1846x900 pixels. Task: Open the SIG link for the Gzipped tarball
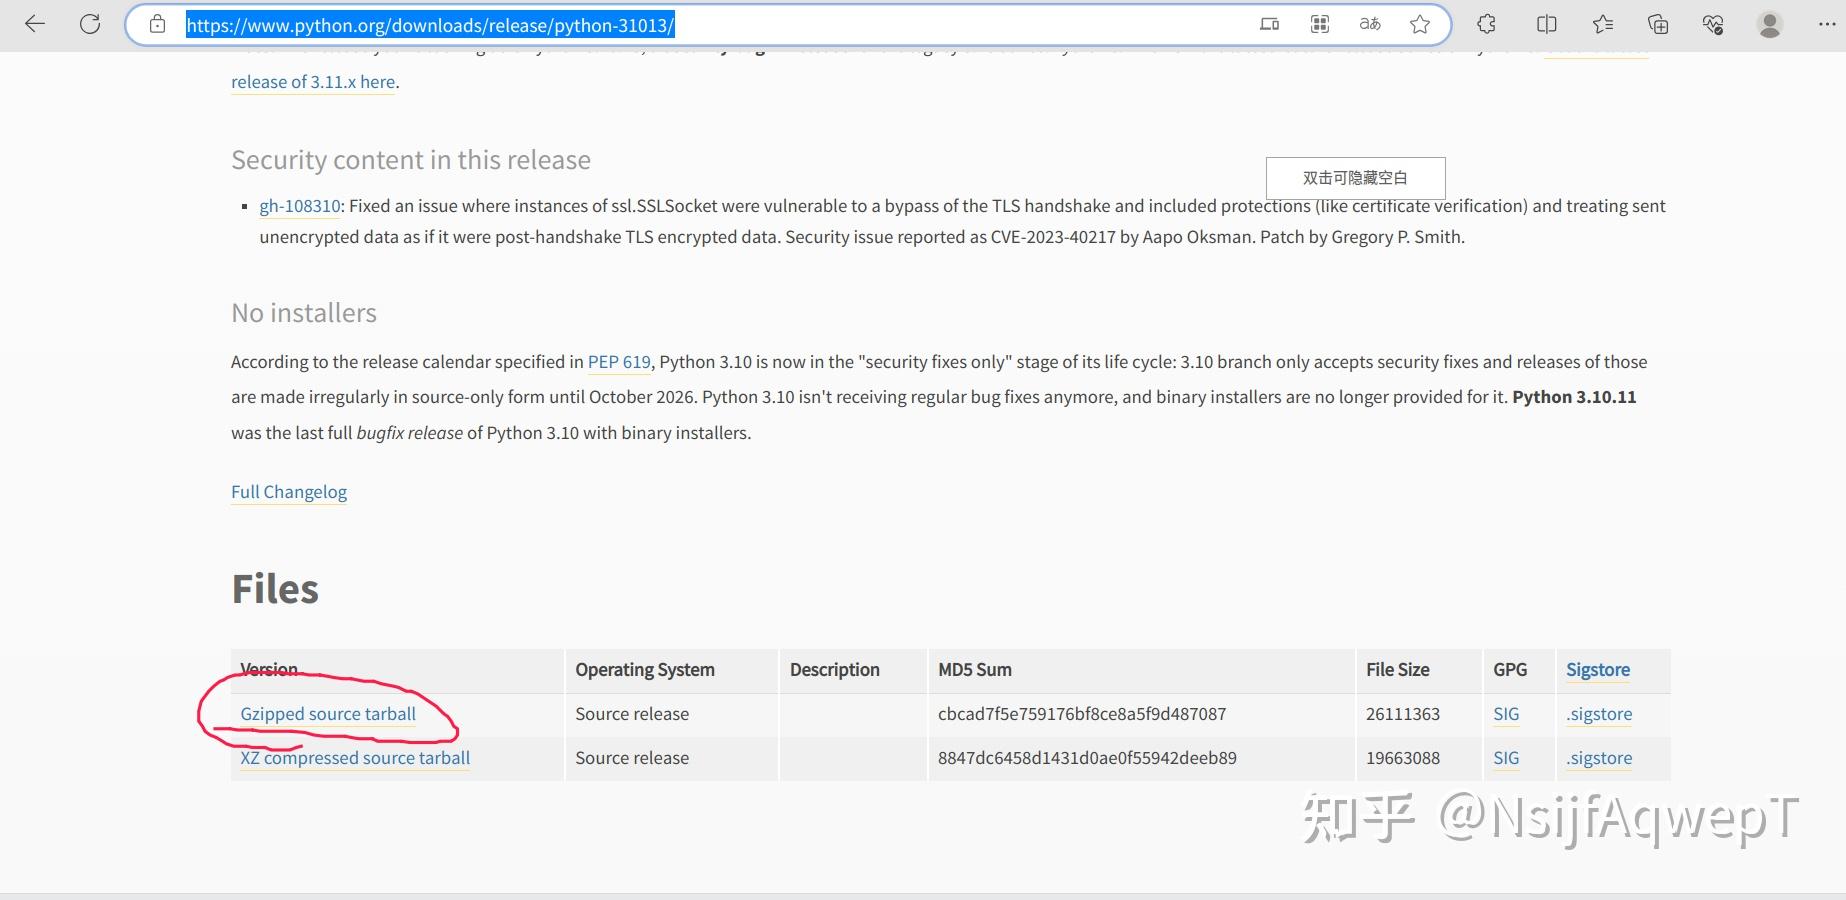(x=1505, y=713)
